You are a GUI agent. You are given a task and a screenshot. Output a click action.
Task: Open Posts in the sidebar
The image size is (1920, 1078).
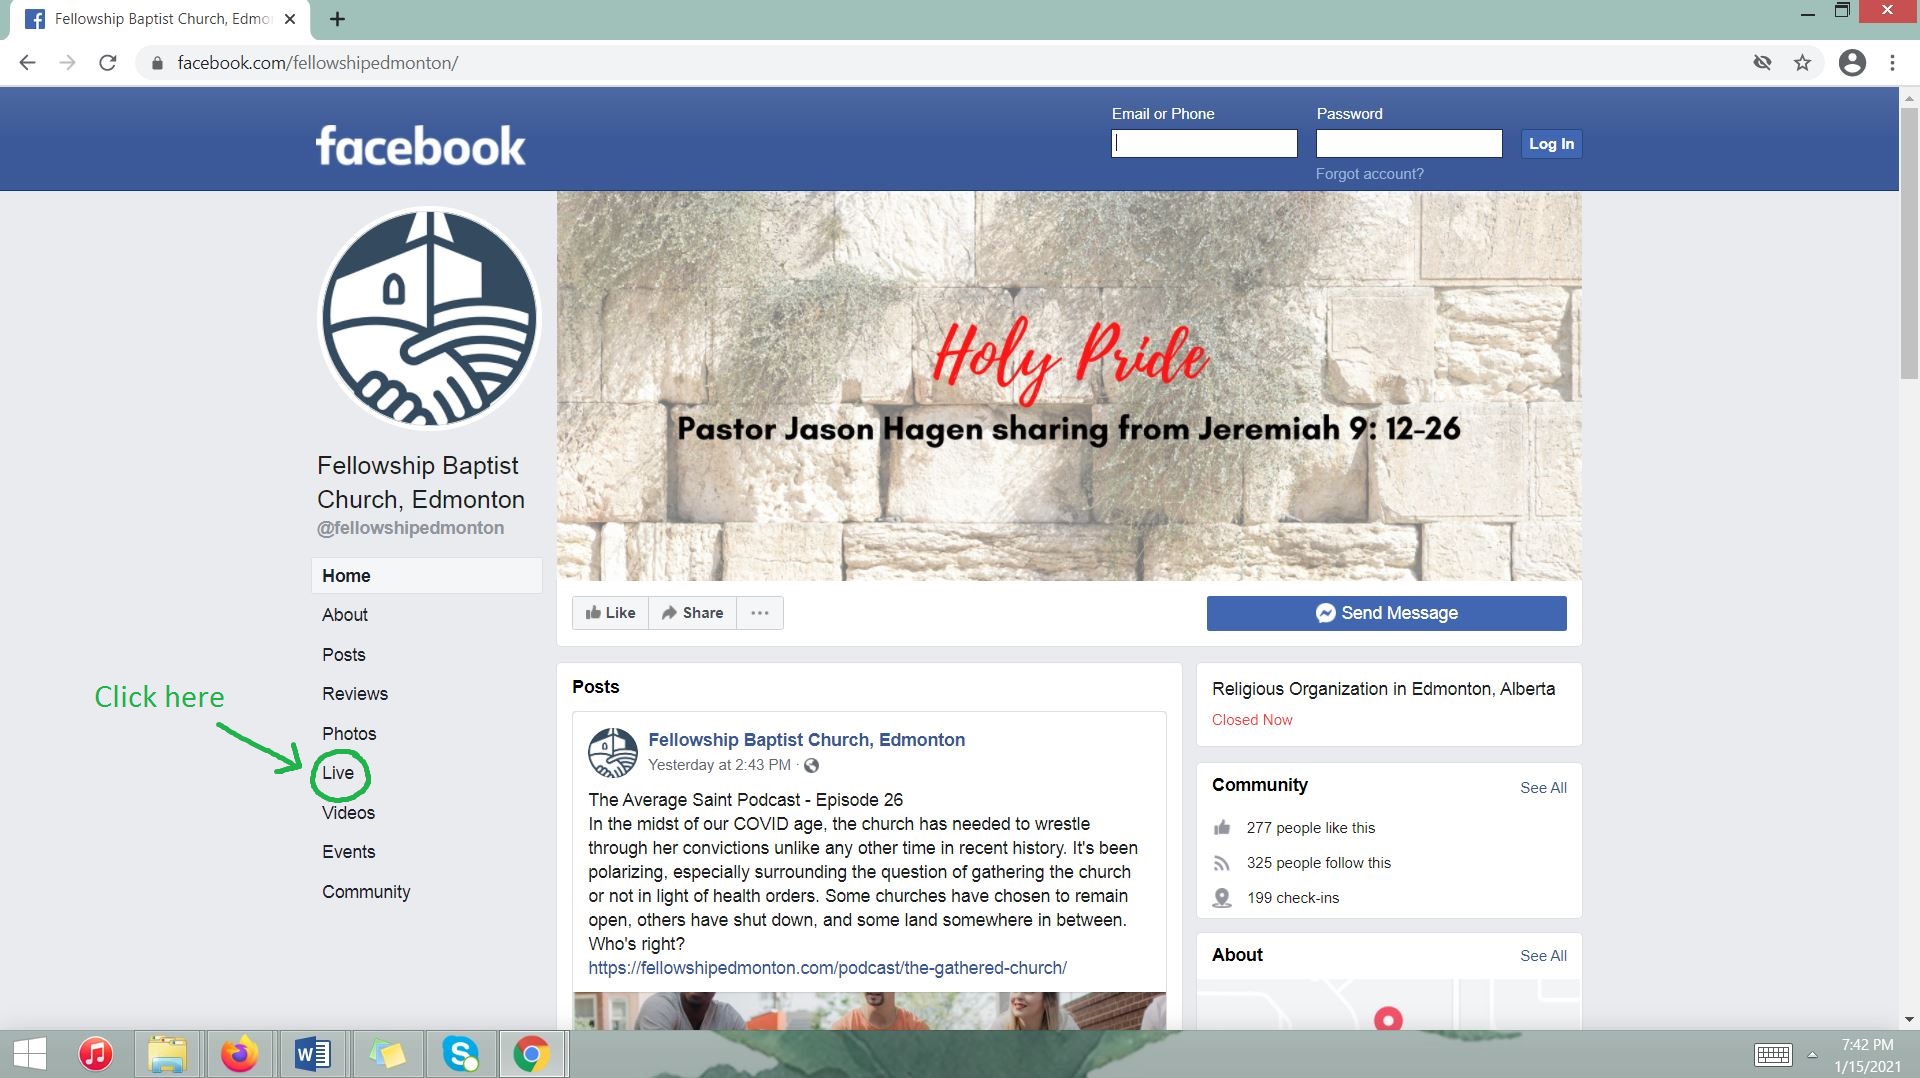click(x=344, y=655)
